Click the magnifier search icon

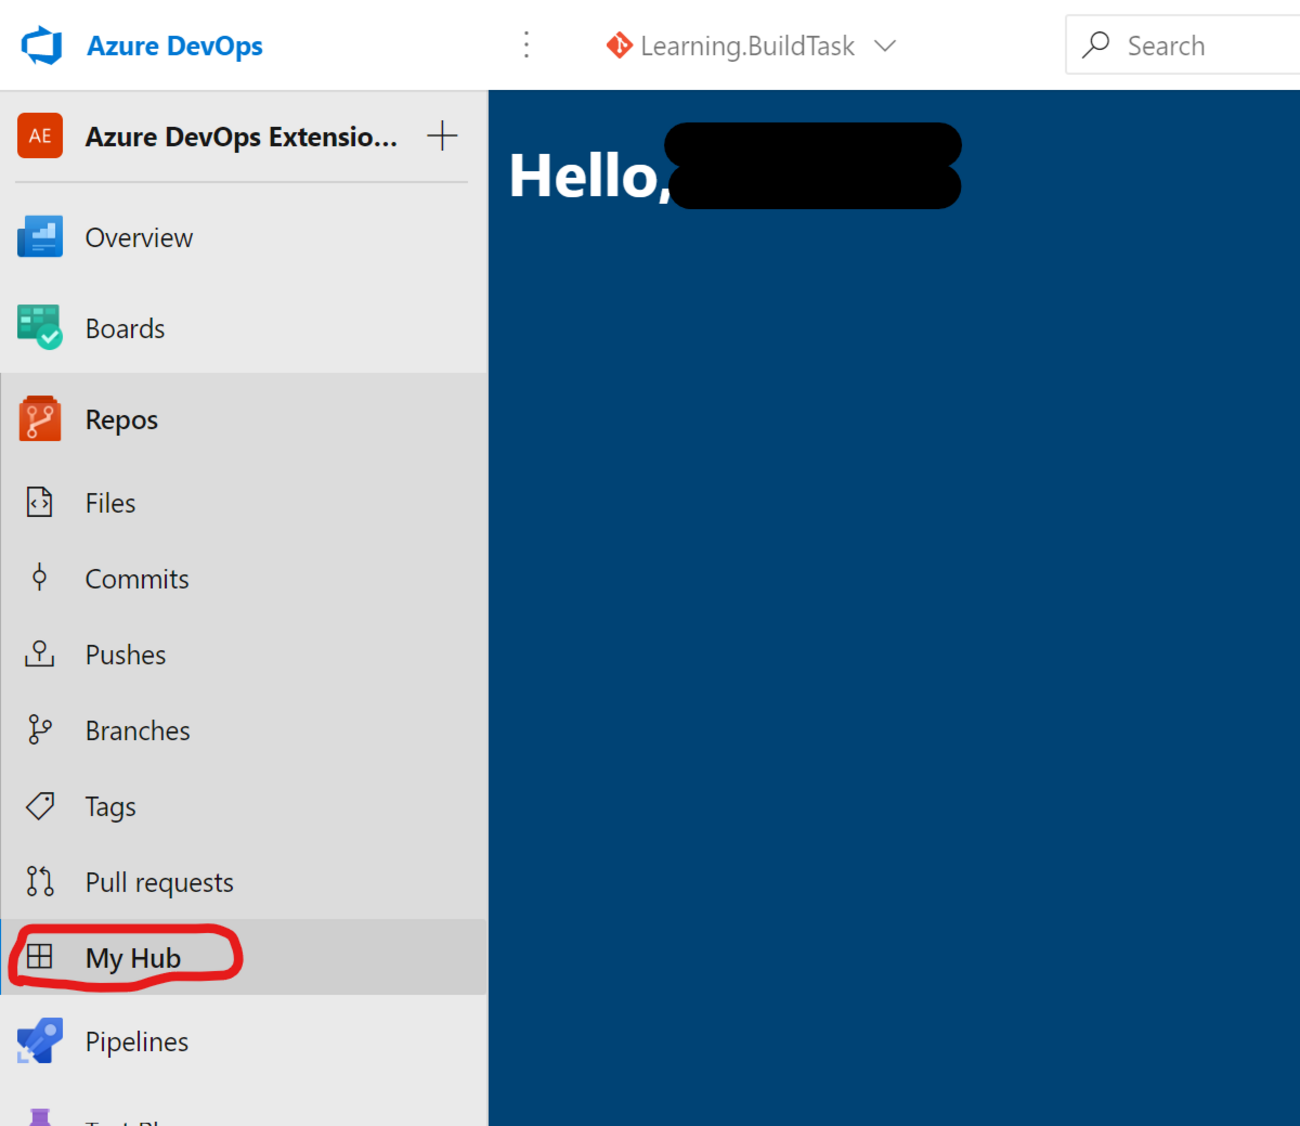[1096, 45]
